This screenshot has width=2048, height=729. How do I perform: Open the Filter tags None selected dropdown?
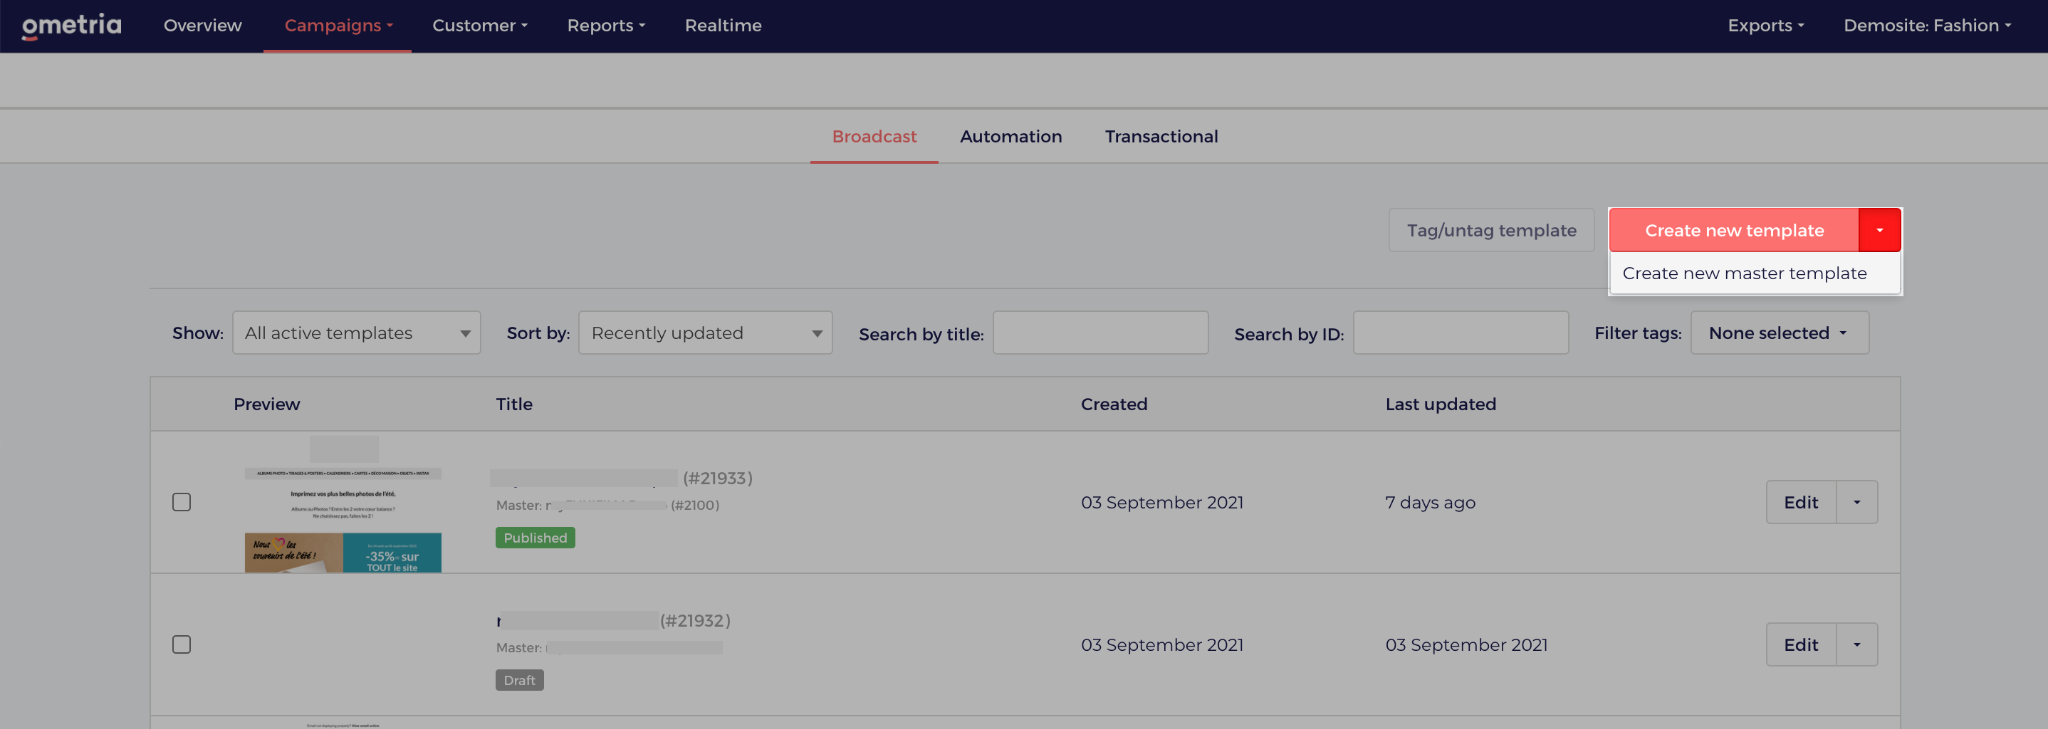click(1779, 333)
